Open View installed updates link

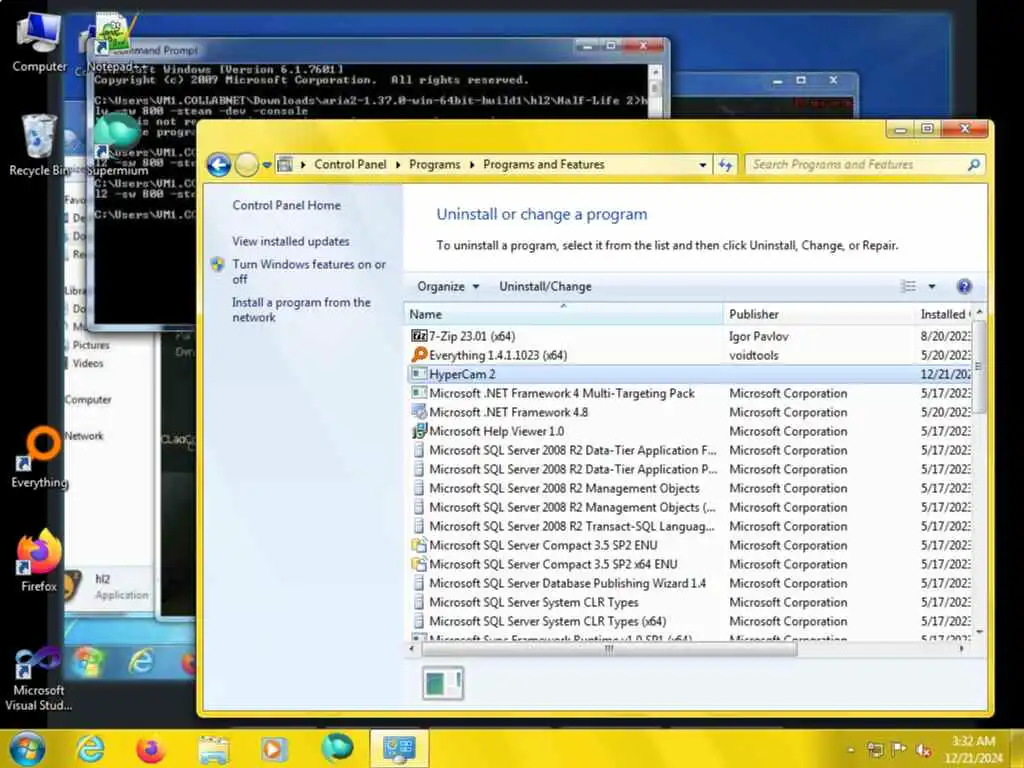coord(291,241)
